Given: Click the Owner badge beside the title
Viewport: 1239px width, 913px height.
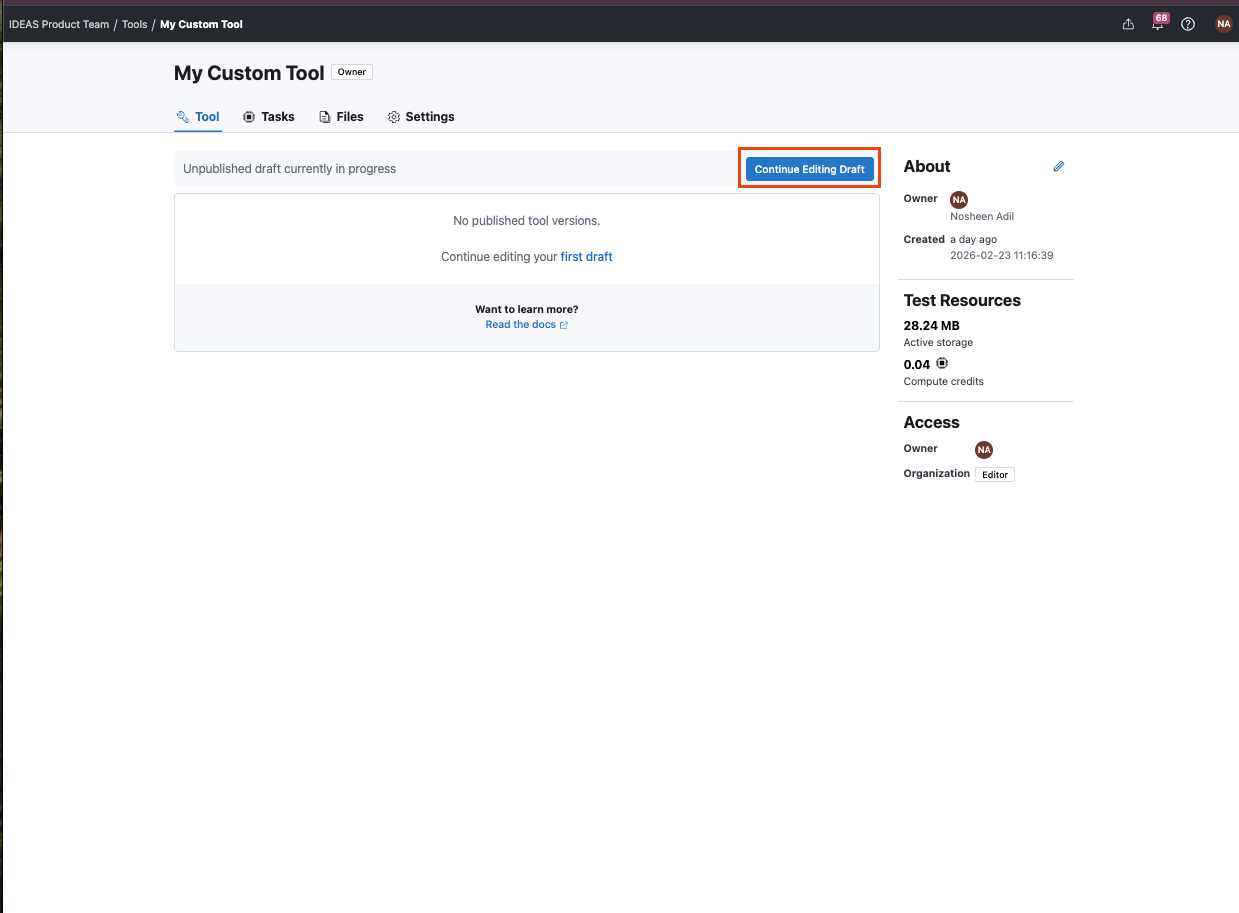Looking at the screenshot, I should (352, 72).
